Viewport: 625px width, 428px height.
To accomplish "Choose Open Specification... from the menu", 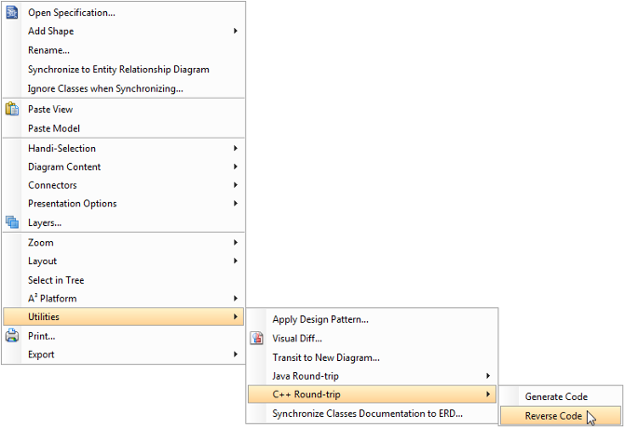I will point(124,12).
